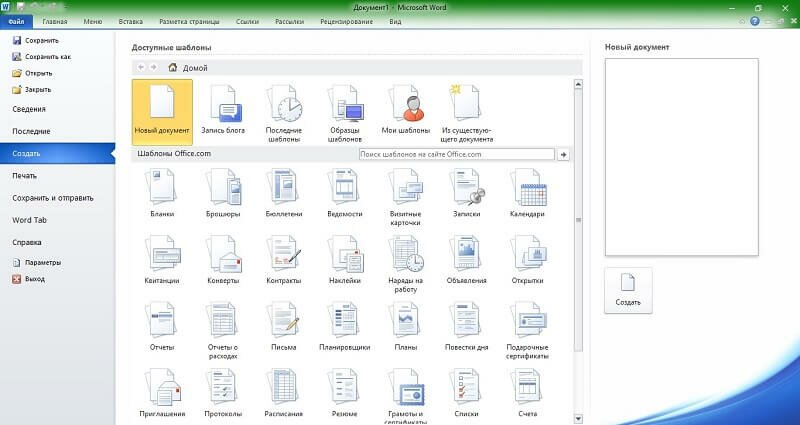Screen dimensions: 800x425
Task: Open the Грамоты и сертификаты category
Action: coord(406,395)
